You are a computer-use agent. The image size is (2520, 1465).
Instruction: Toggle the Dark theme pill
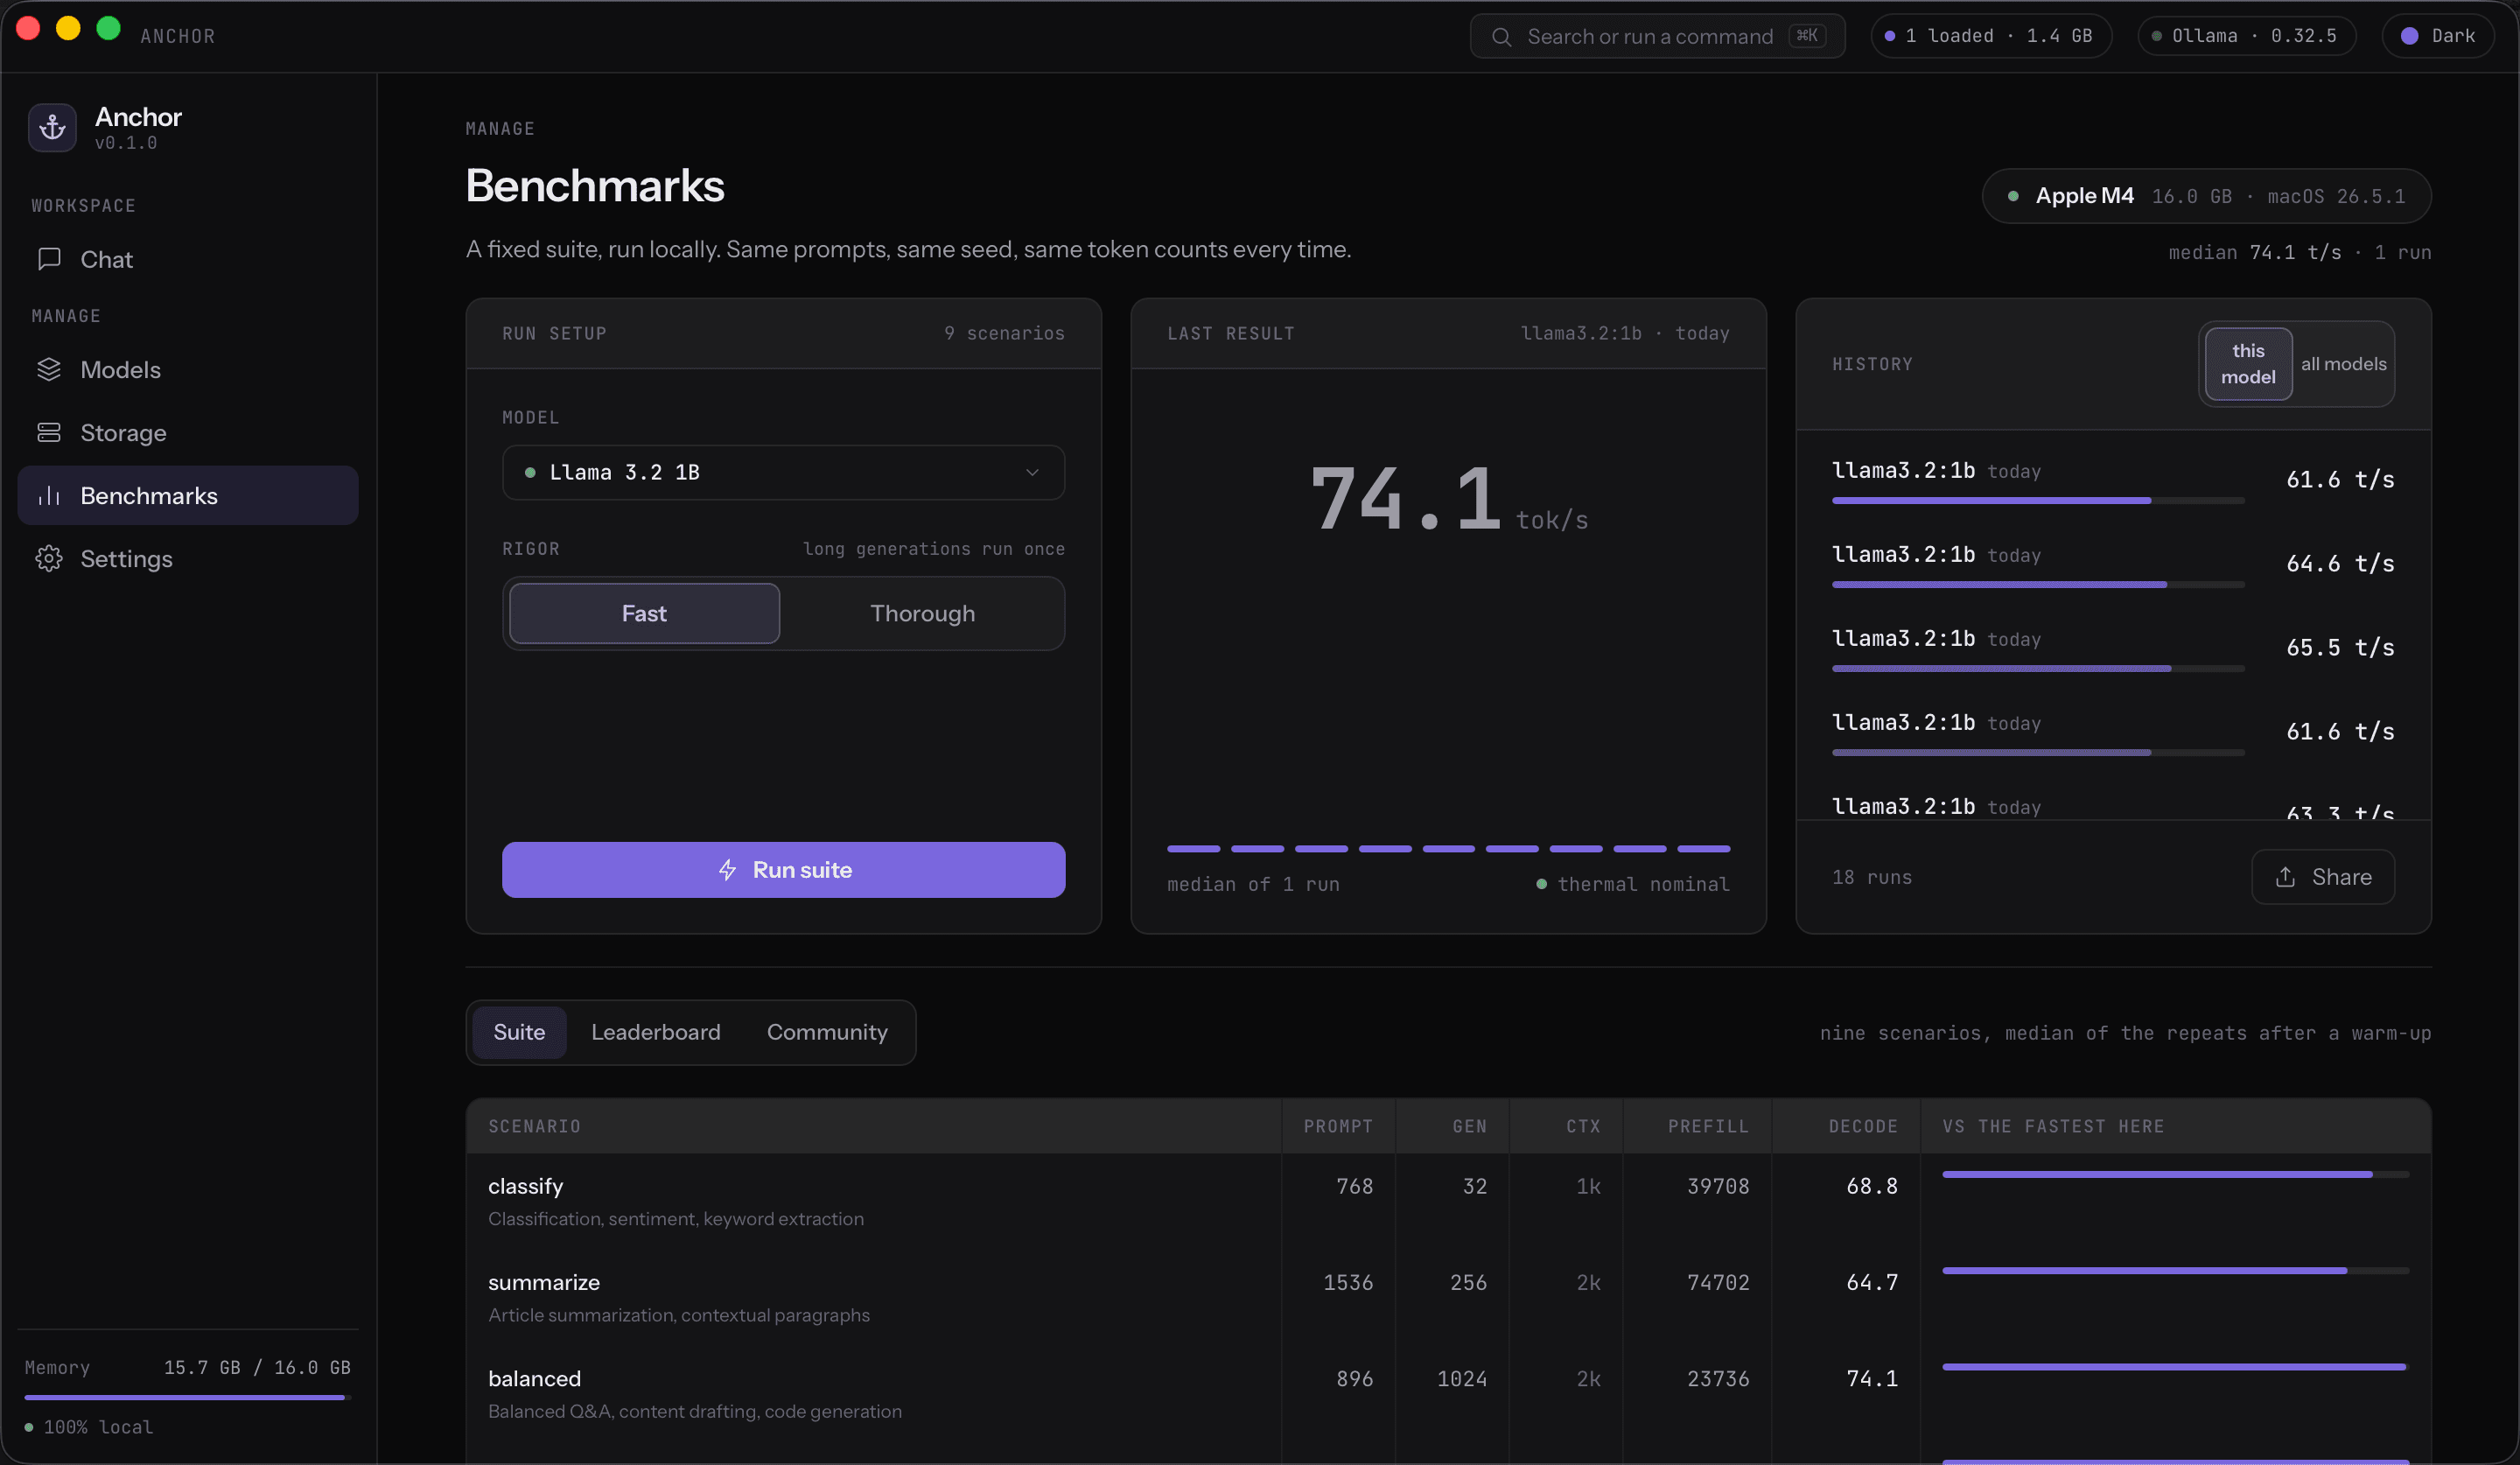2438,36
